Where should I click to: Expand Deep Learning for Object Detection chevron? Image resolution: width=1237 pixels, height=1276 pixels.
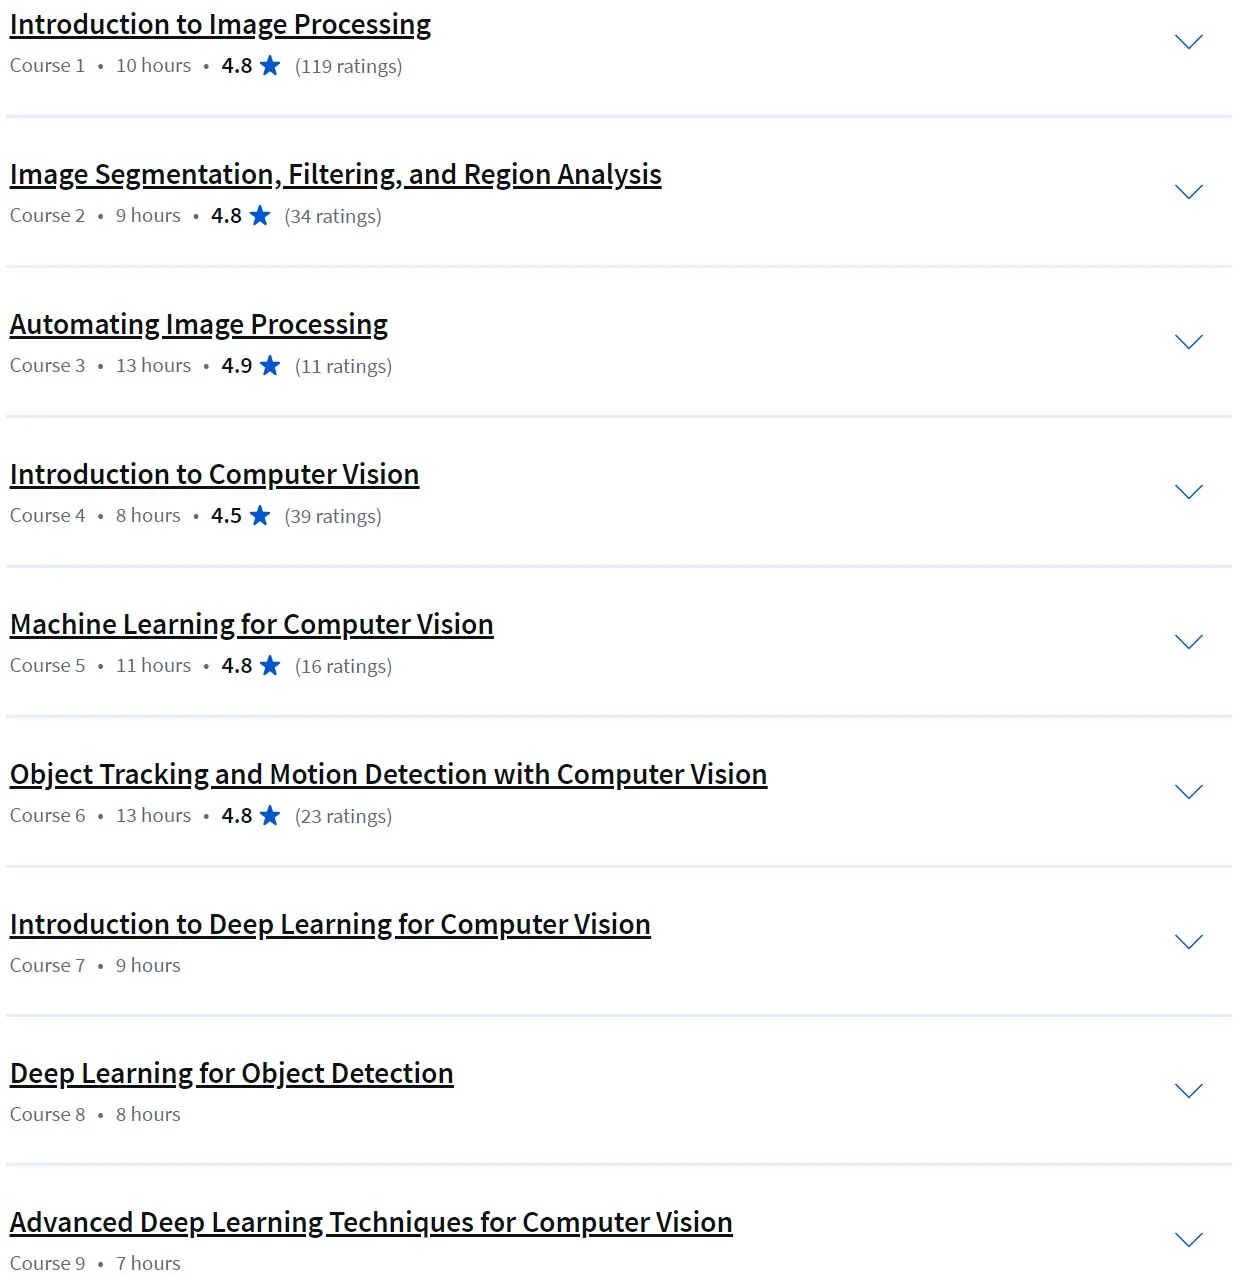click(x=1188, y=1091)
